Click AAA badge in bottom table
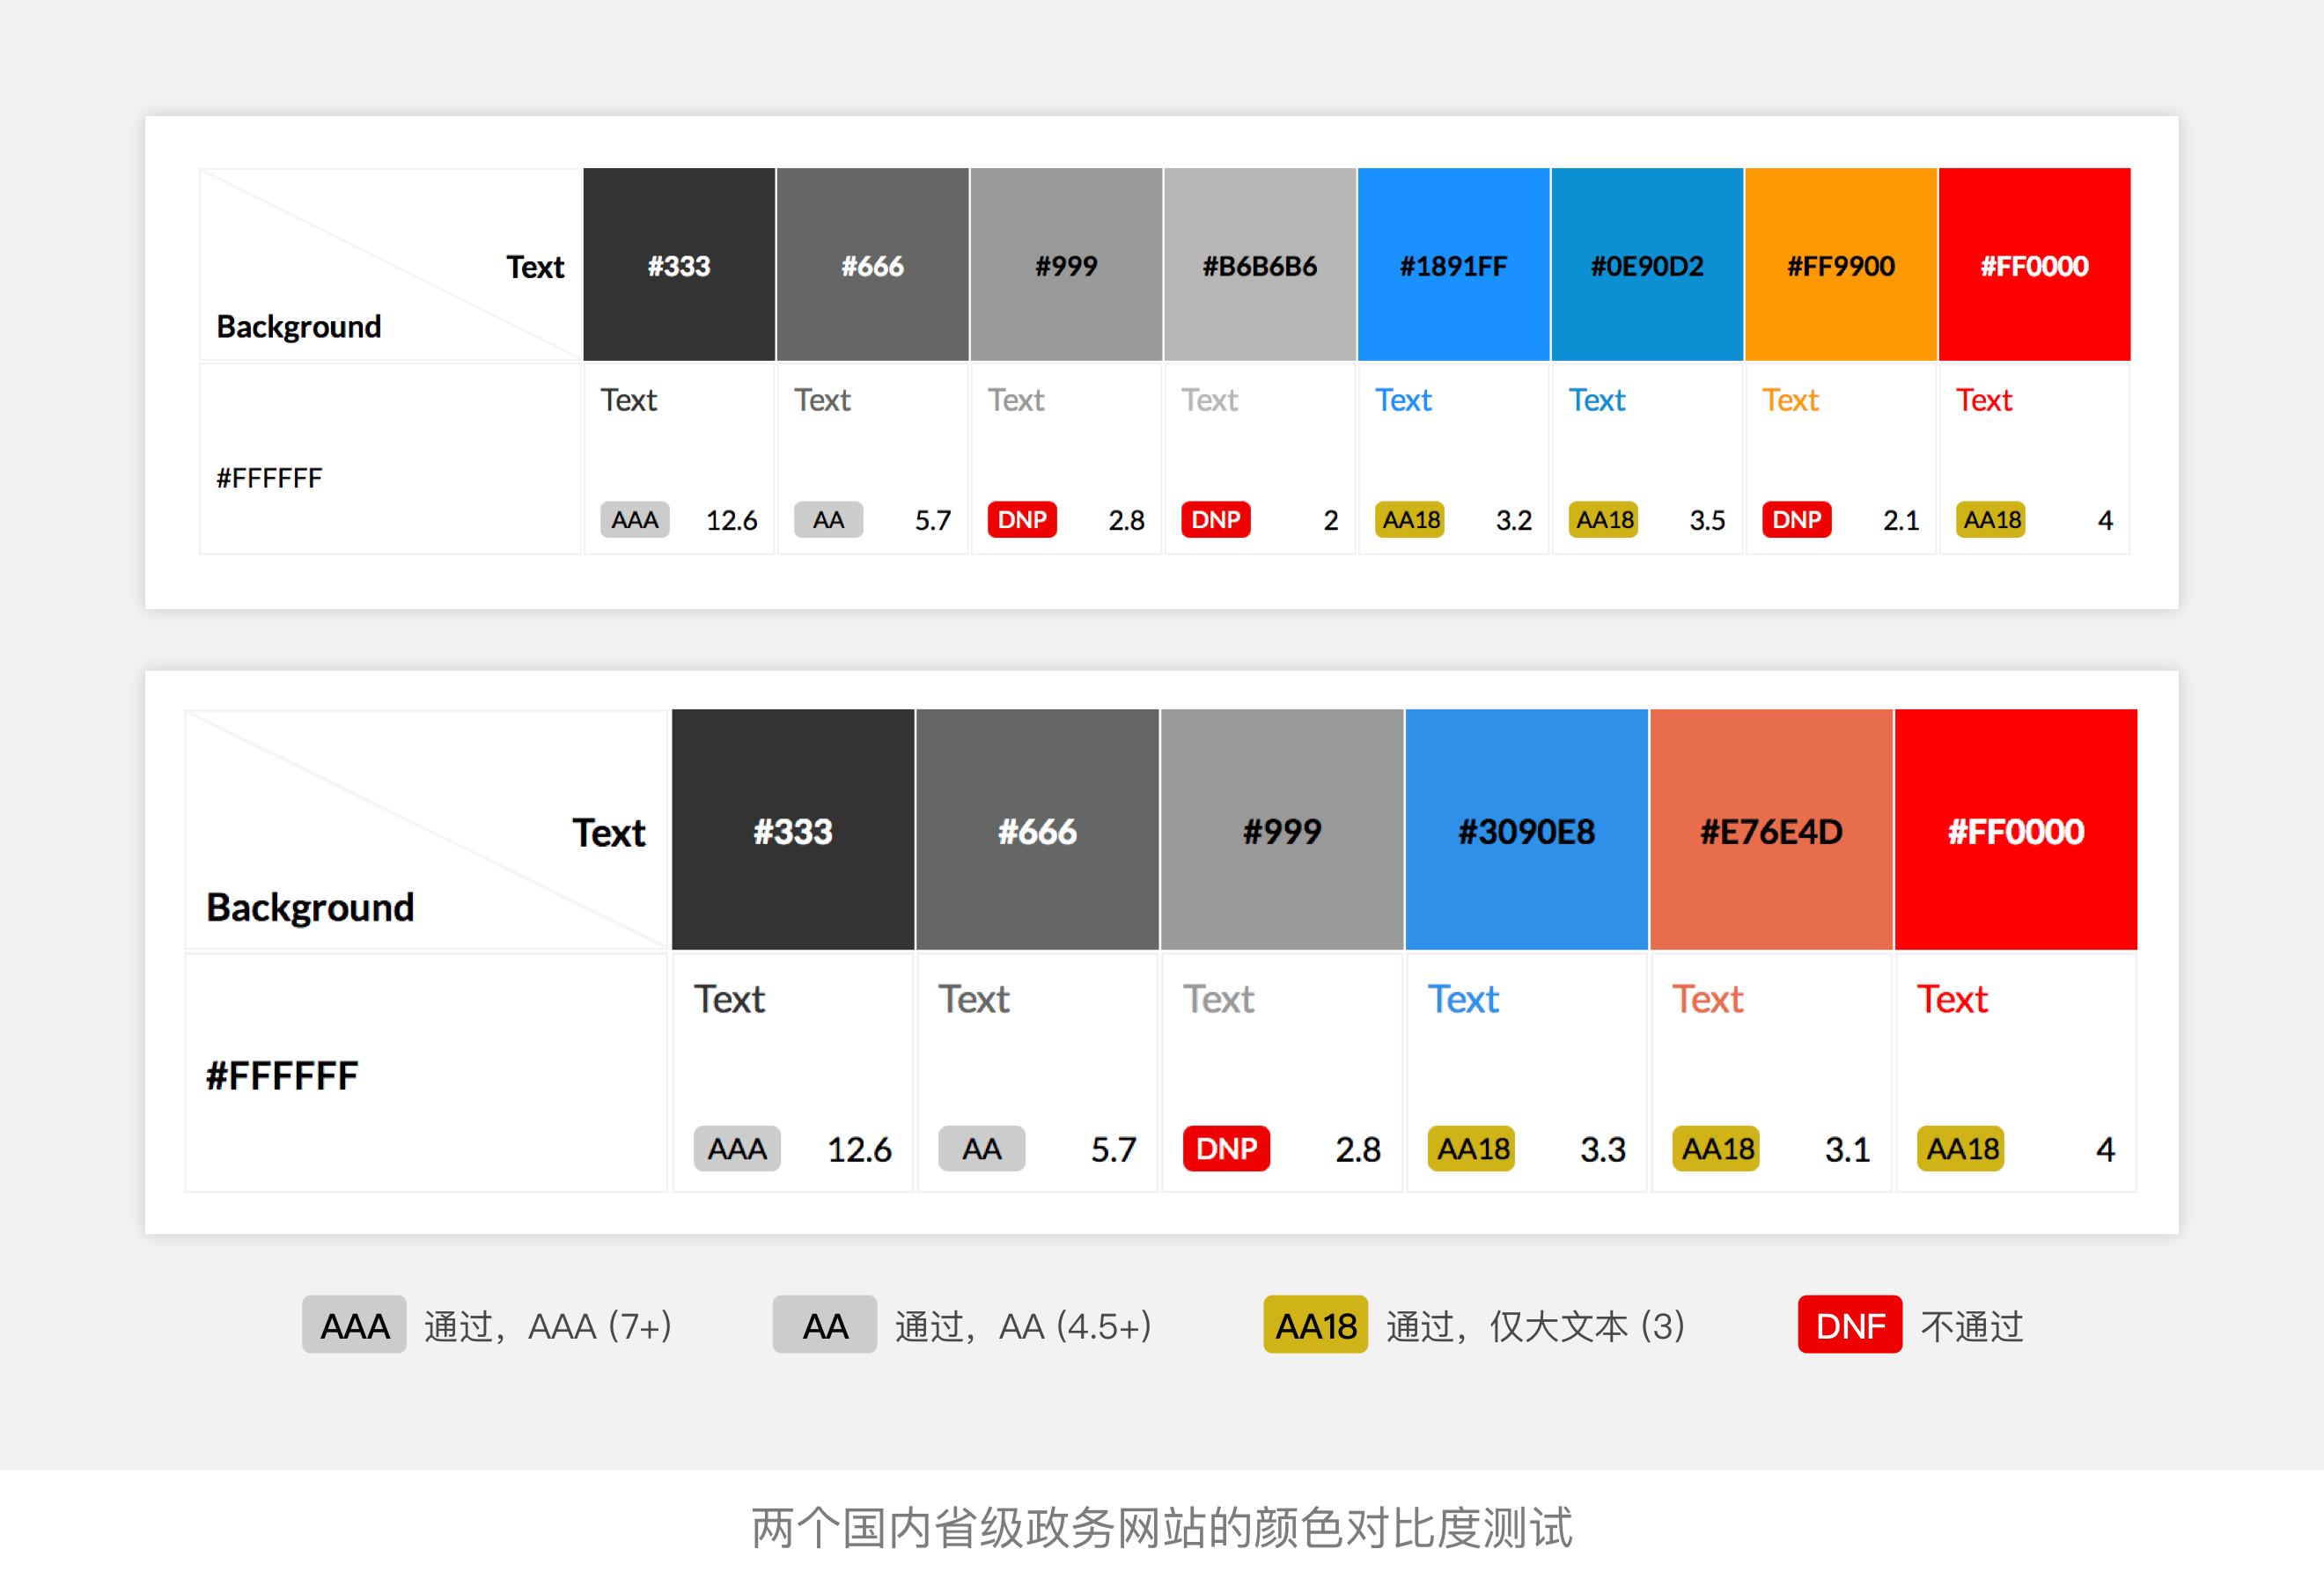The image size is (2324, 1593). 737,1148
